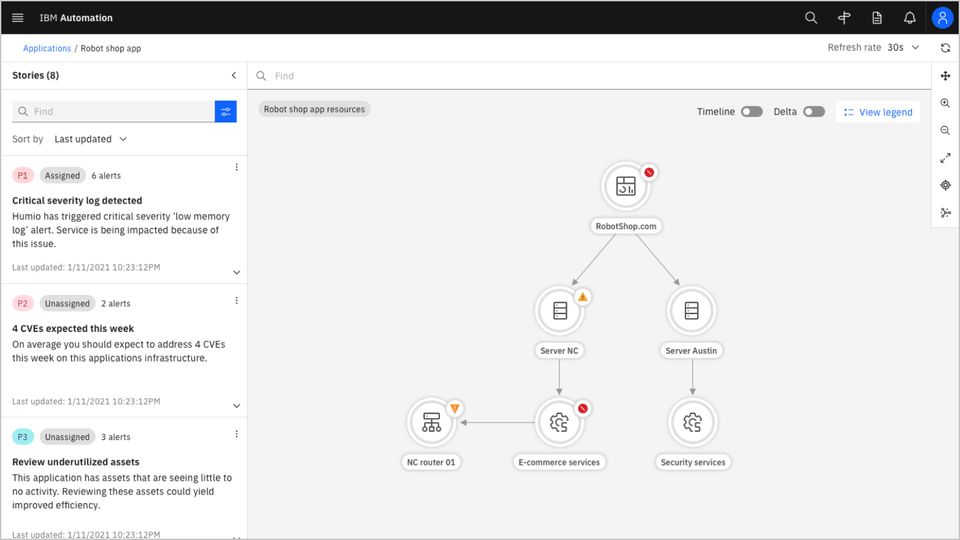
Task: Select the RobotShop.com topology node
Action: coord(626,186)
